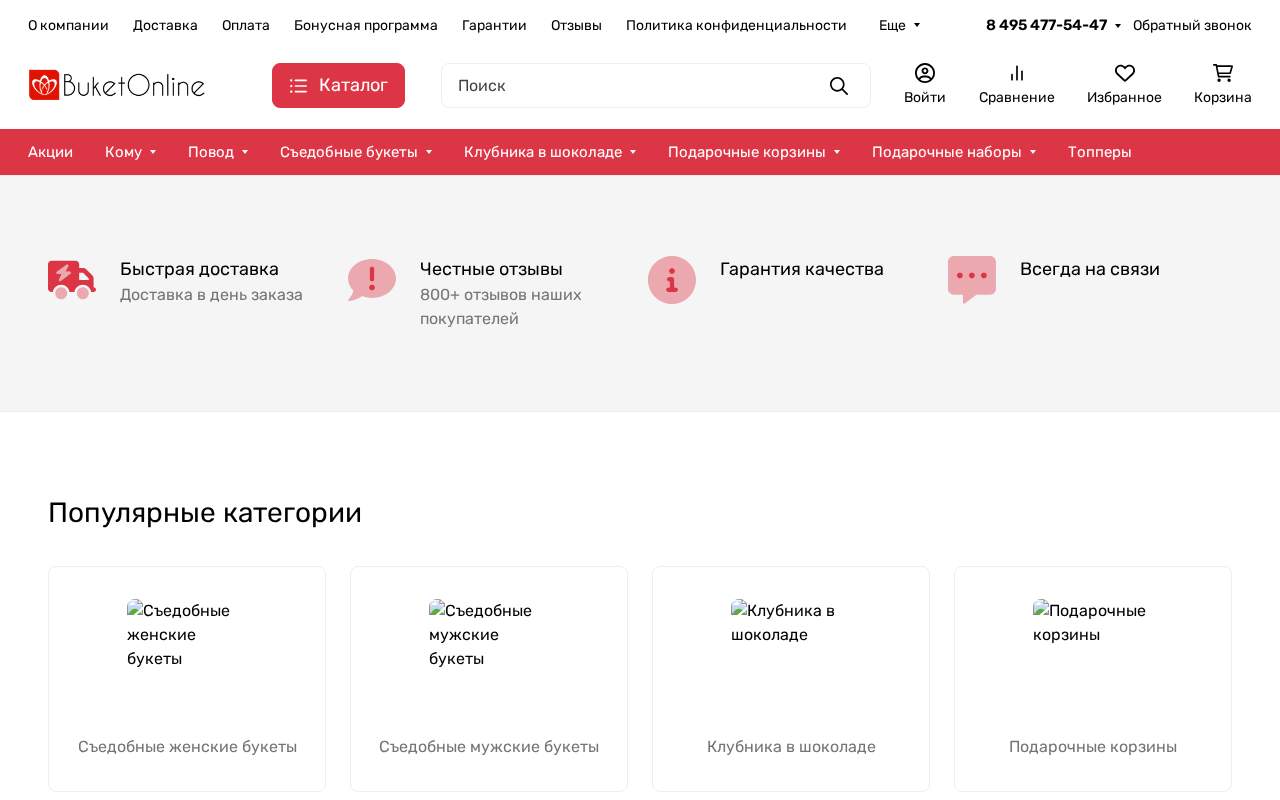Click the Популярные категории heading
This screenshot has height=800, width=1280.
(205, 512)
